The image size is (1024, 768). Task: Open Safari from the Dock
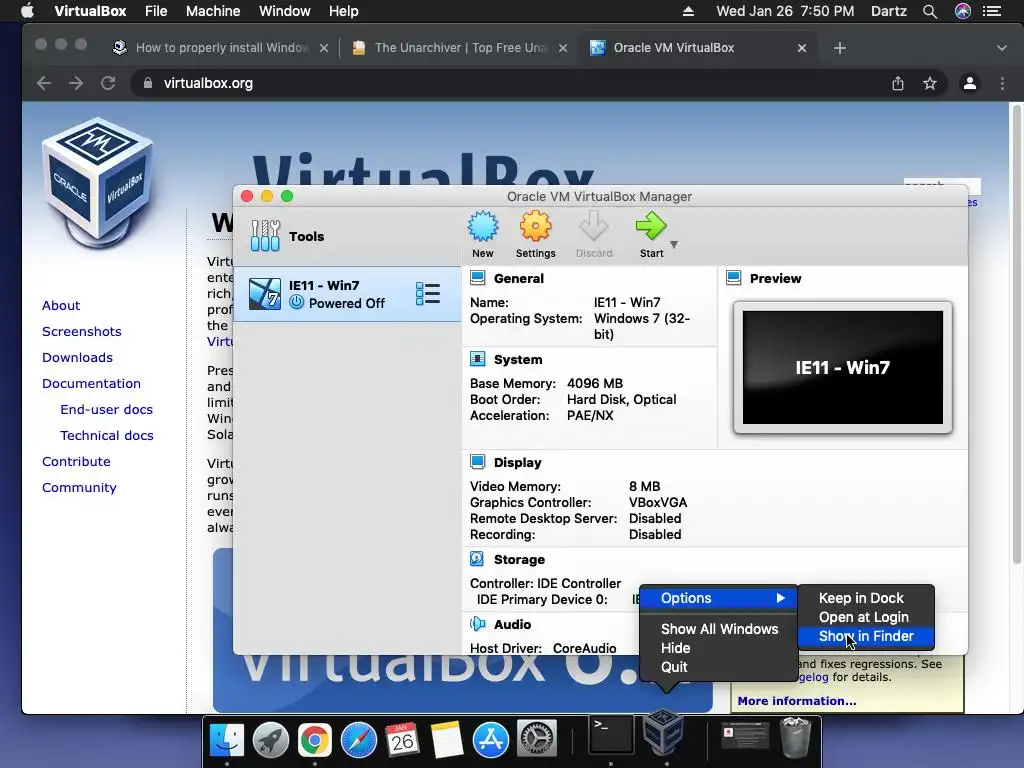[x=359, y=740]
